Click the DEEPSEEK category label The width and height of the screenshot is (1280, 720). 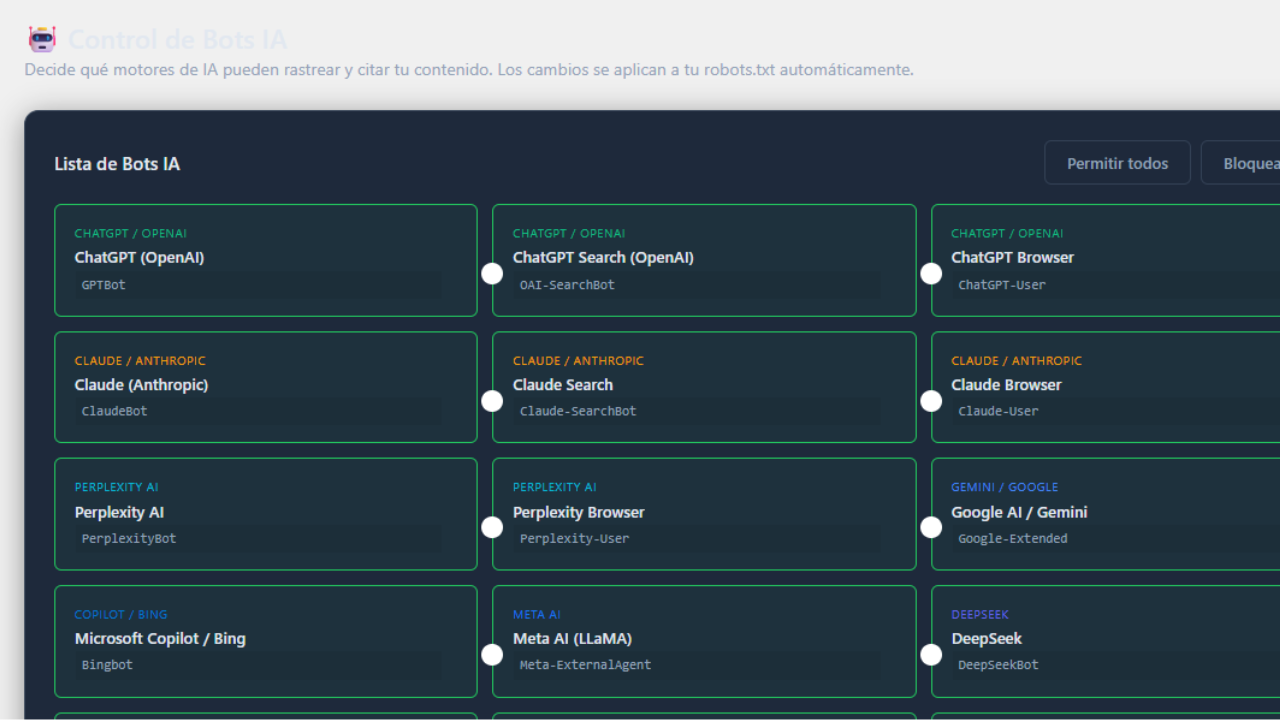point(980,614)
